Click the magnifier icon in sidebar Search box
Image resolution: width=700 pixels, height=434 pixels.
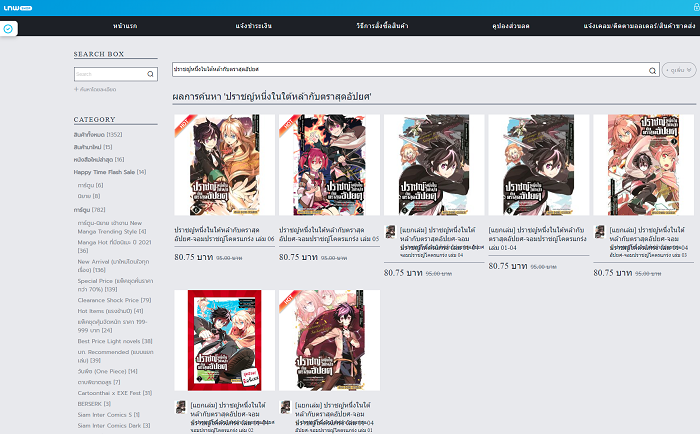[x=150, y=74]
